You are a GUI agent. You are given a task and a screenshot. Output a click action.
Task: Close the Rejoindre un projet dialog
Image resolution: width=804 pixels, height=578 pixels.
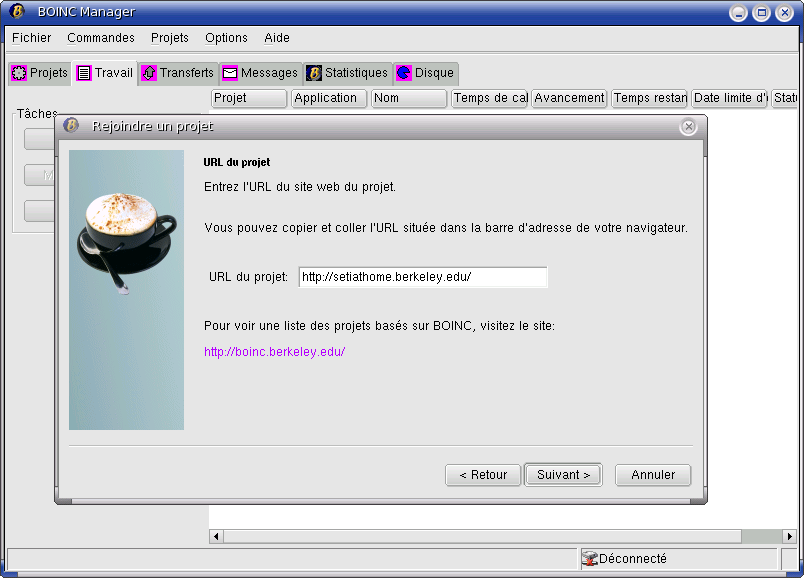[x=688, y=127]
